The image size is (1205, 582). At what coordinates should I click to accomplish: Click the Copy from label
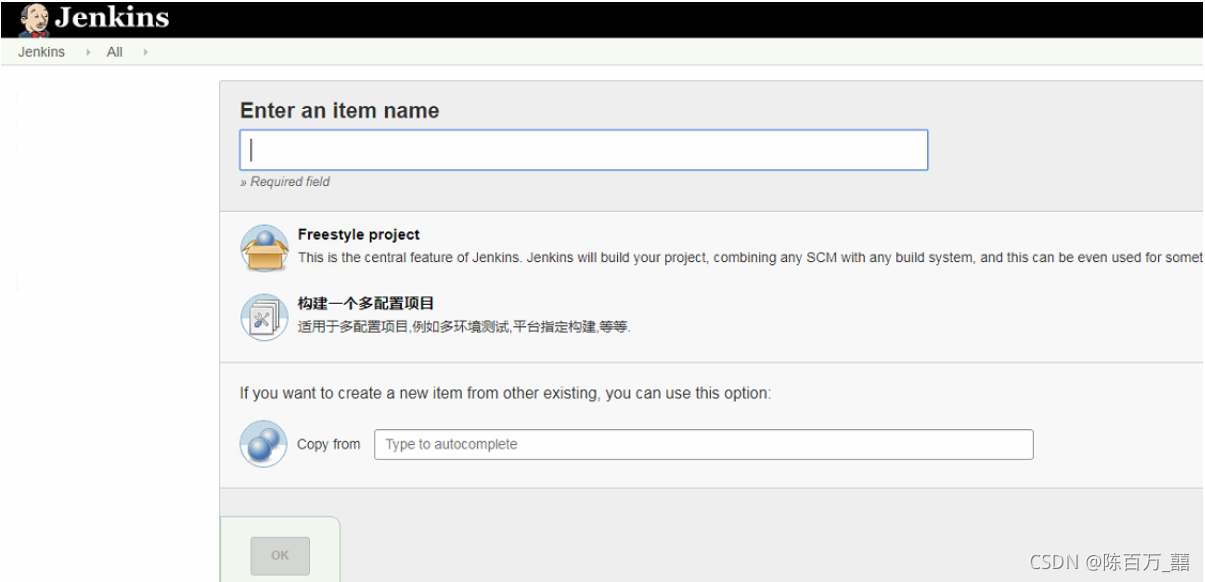(329, 445)
